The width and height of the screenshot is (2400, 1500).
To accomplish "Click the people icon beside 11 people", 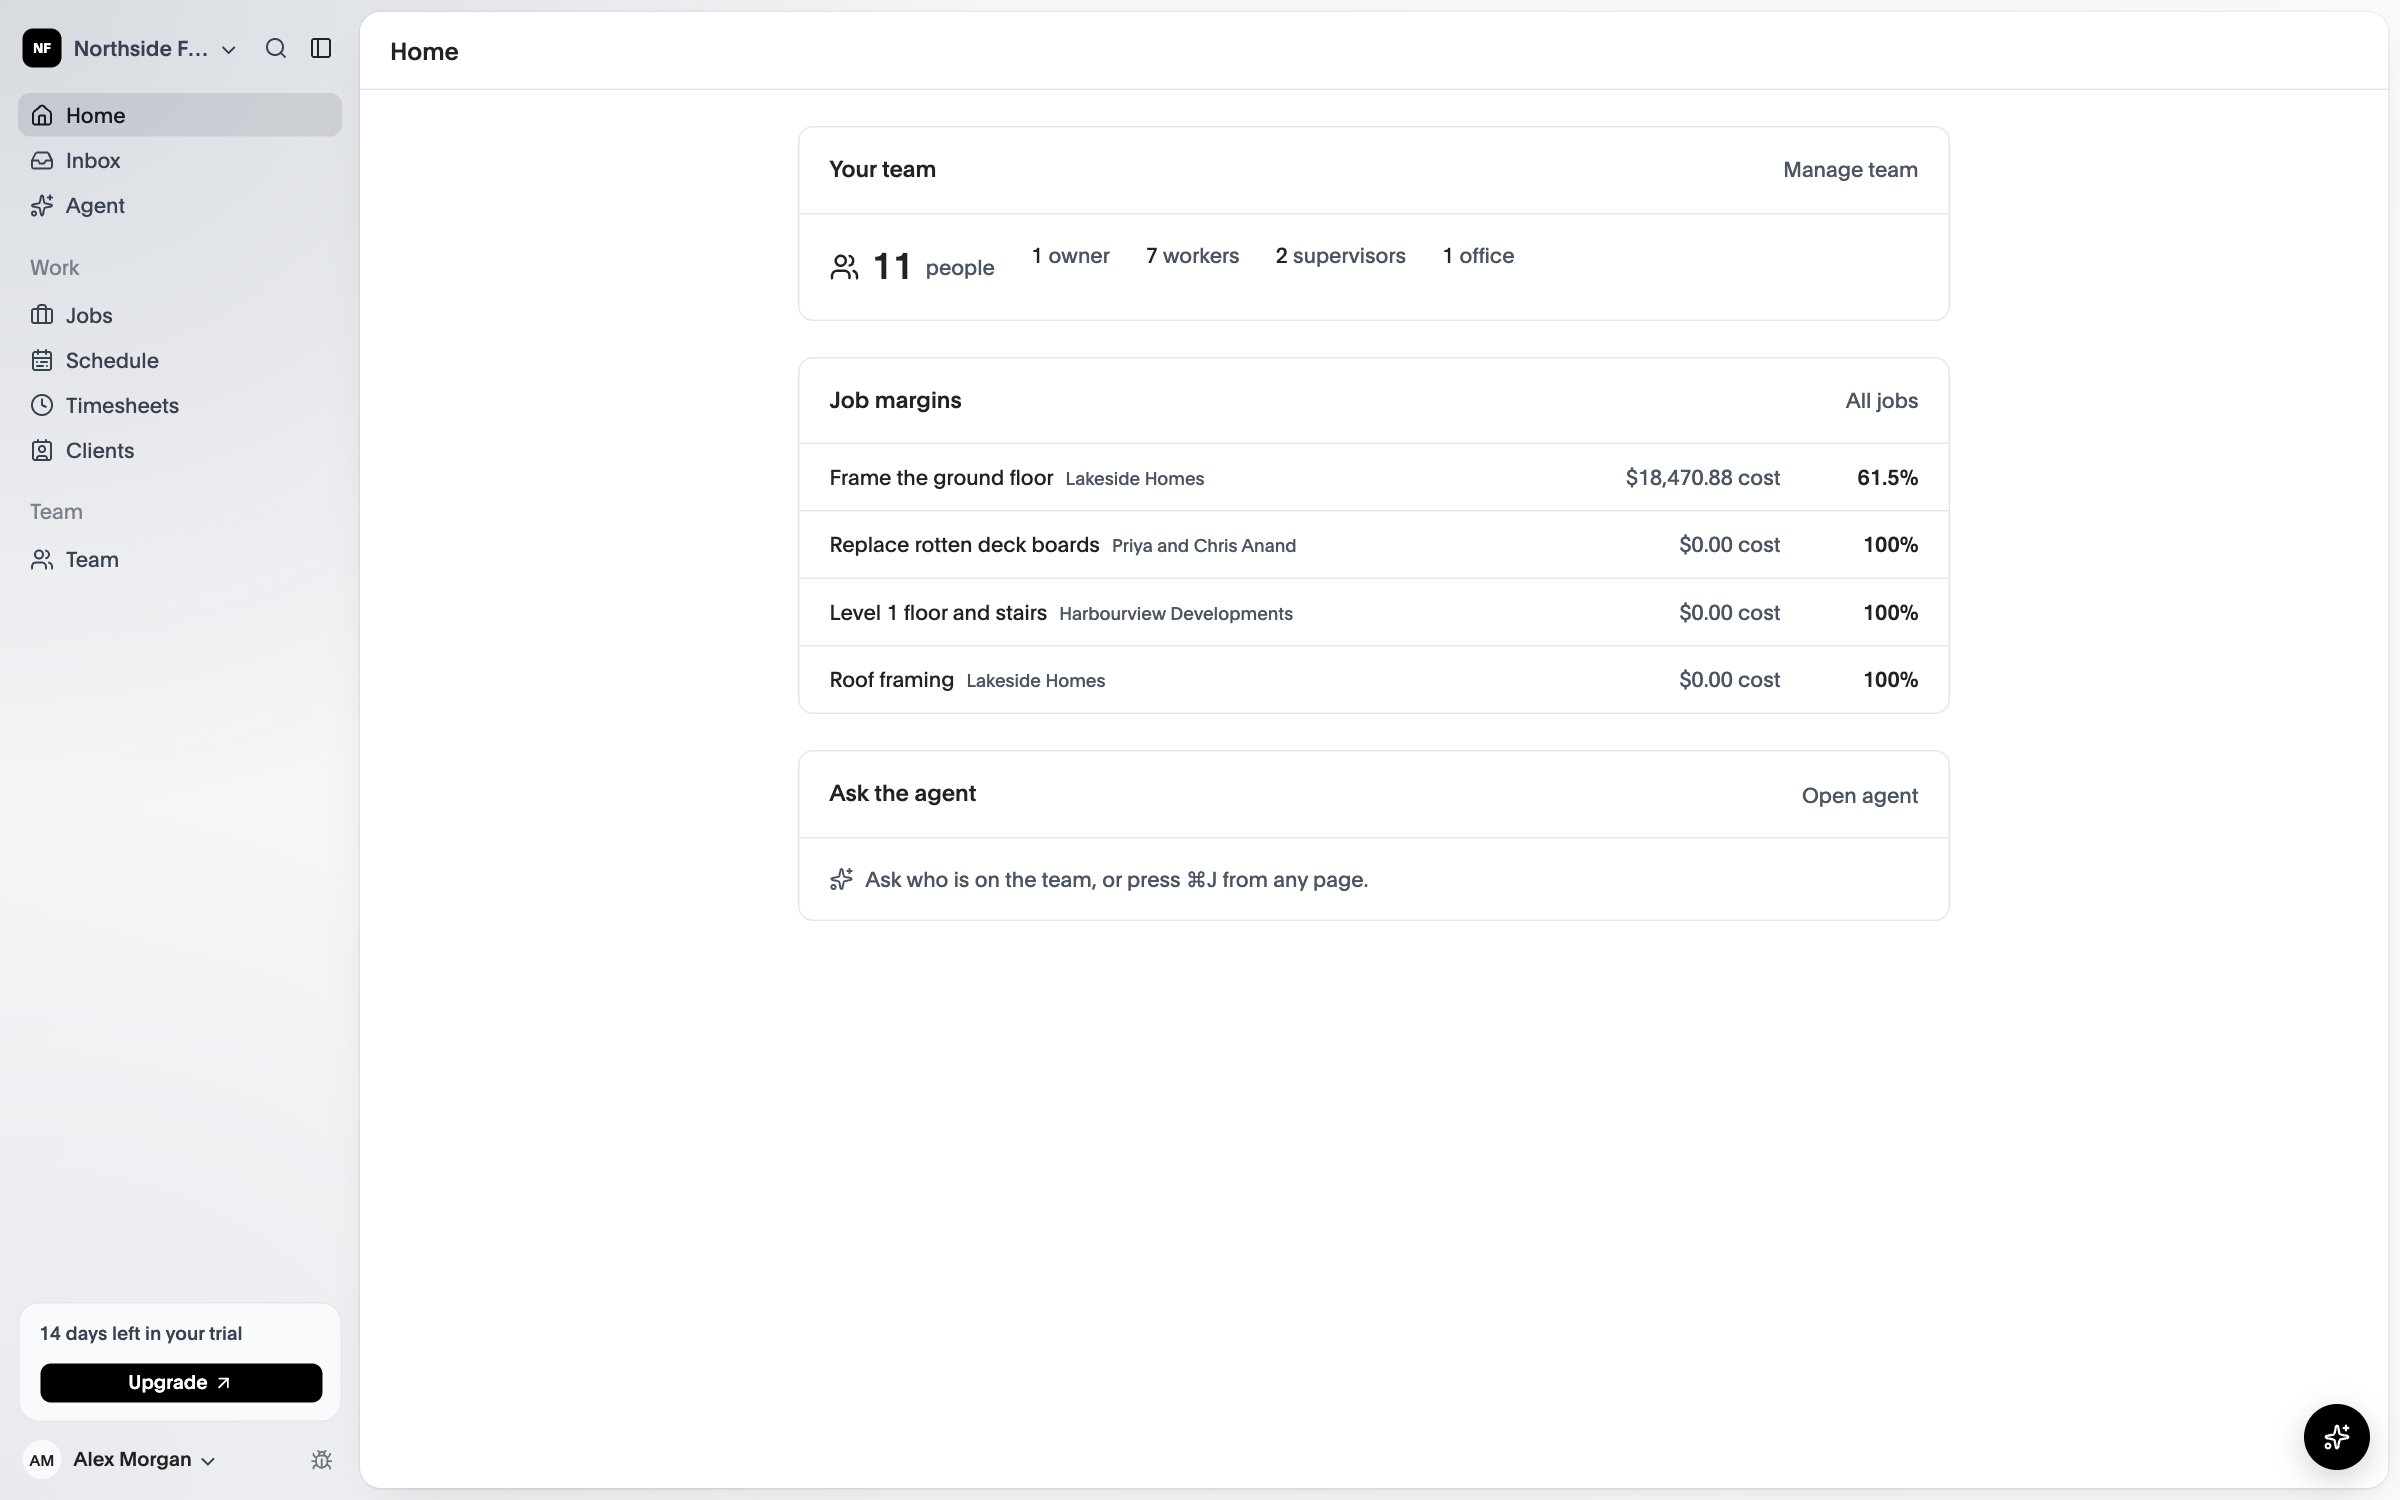I will 844,267.
